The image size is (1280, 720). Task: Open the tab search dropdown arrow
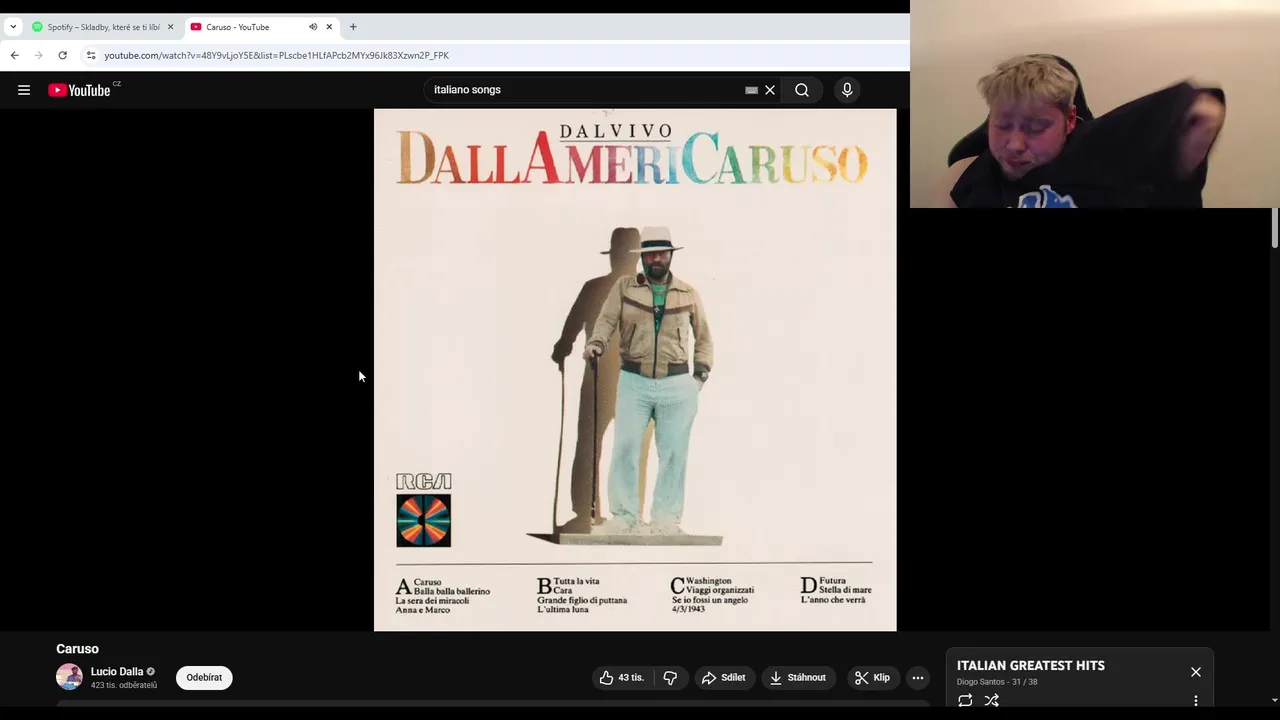[x=13, y=27]
